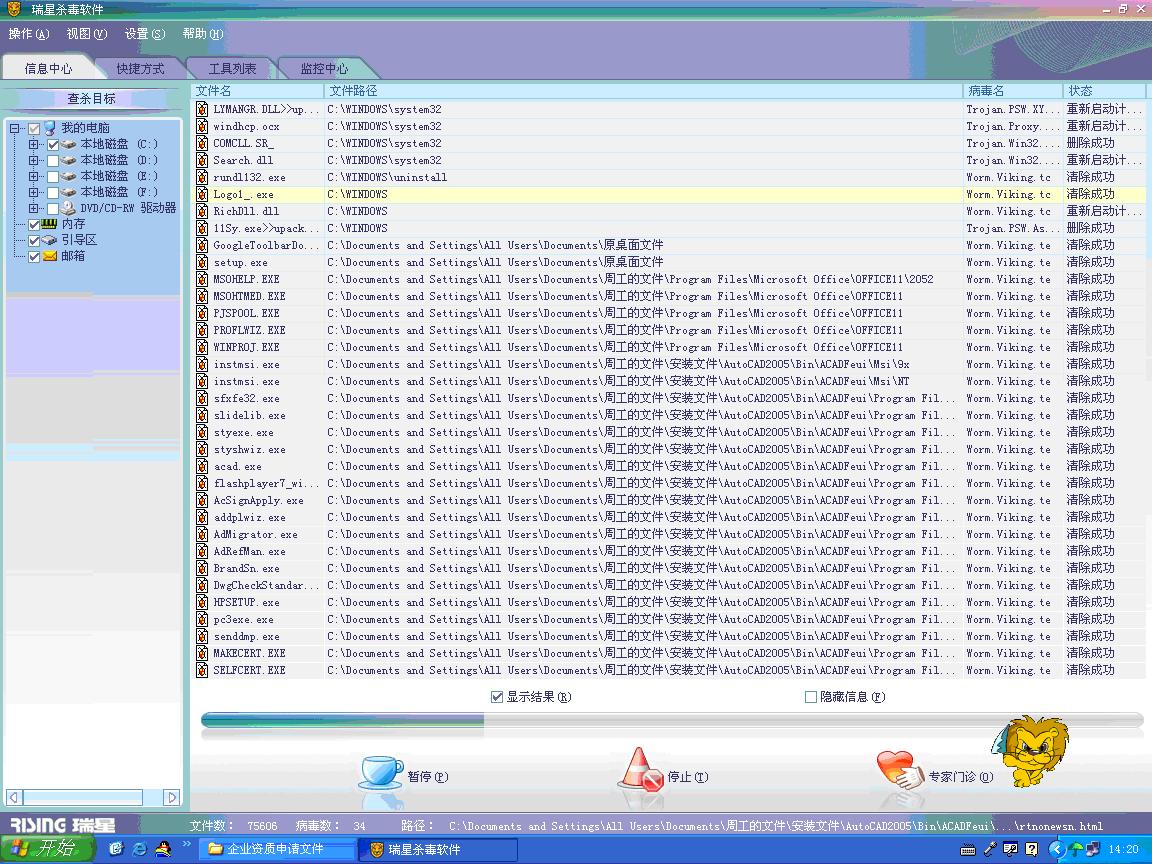
Task: Click the scan progress bar
Action: (x=670, y=719)
